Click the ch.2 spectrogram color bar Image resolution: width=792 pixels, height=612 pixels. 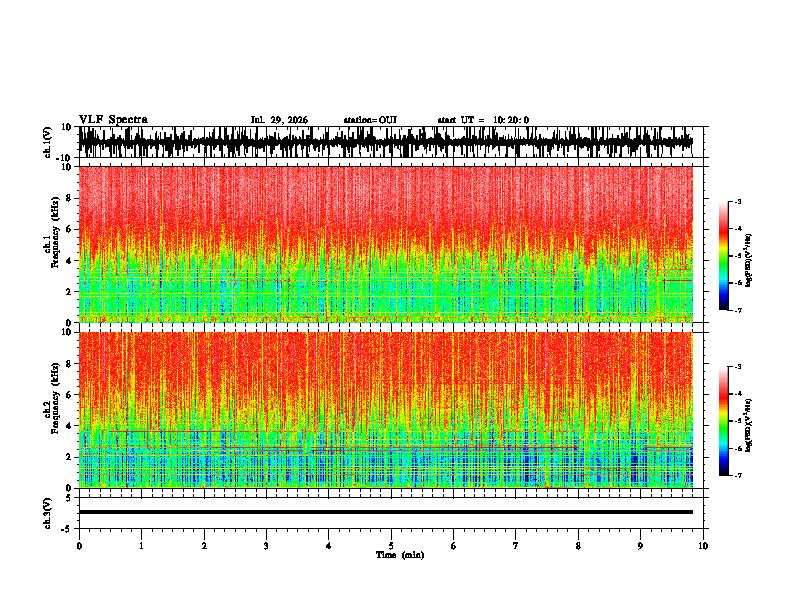(724, 421)
